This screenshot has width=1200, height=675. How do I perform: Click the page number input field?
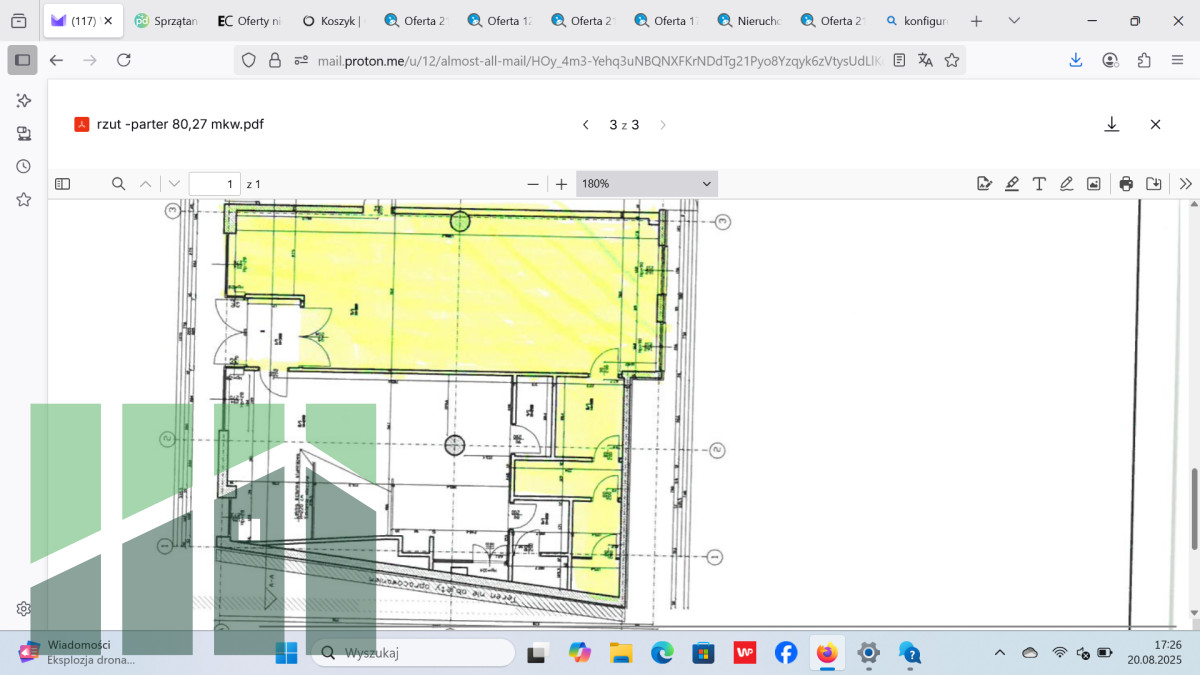click(214, 184)
